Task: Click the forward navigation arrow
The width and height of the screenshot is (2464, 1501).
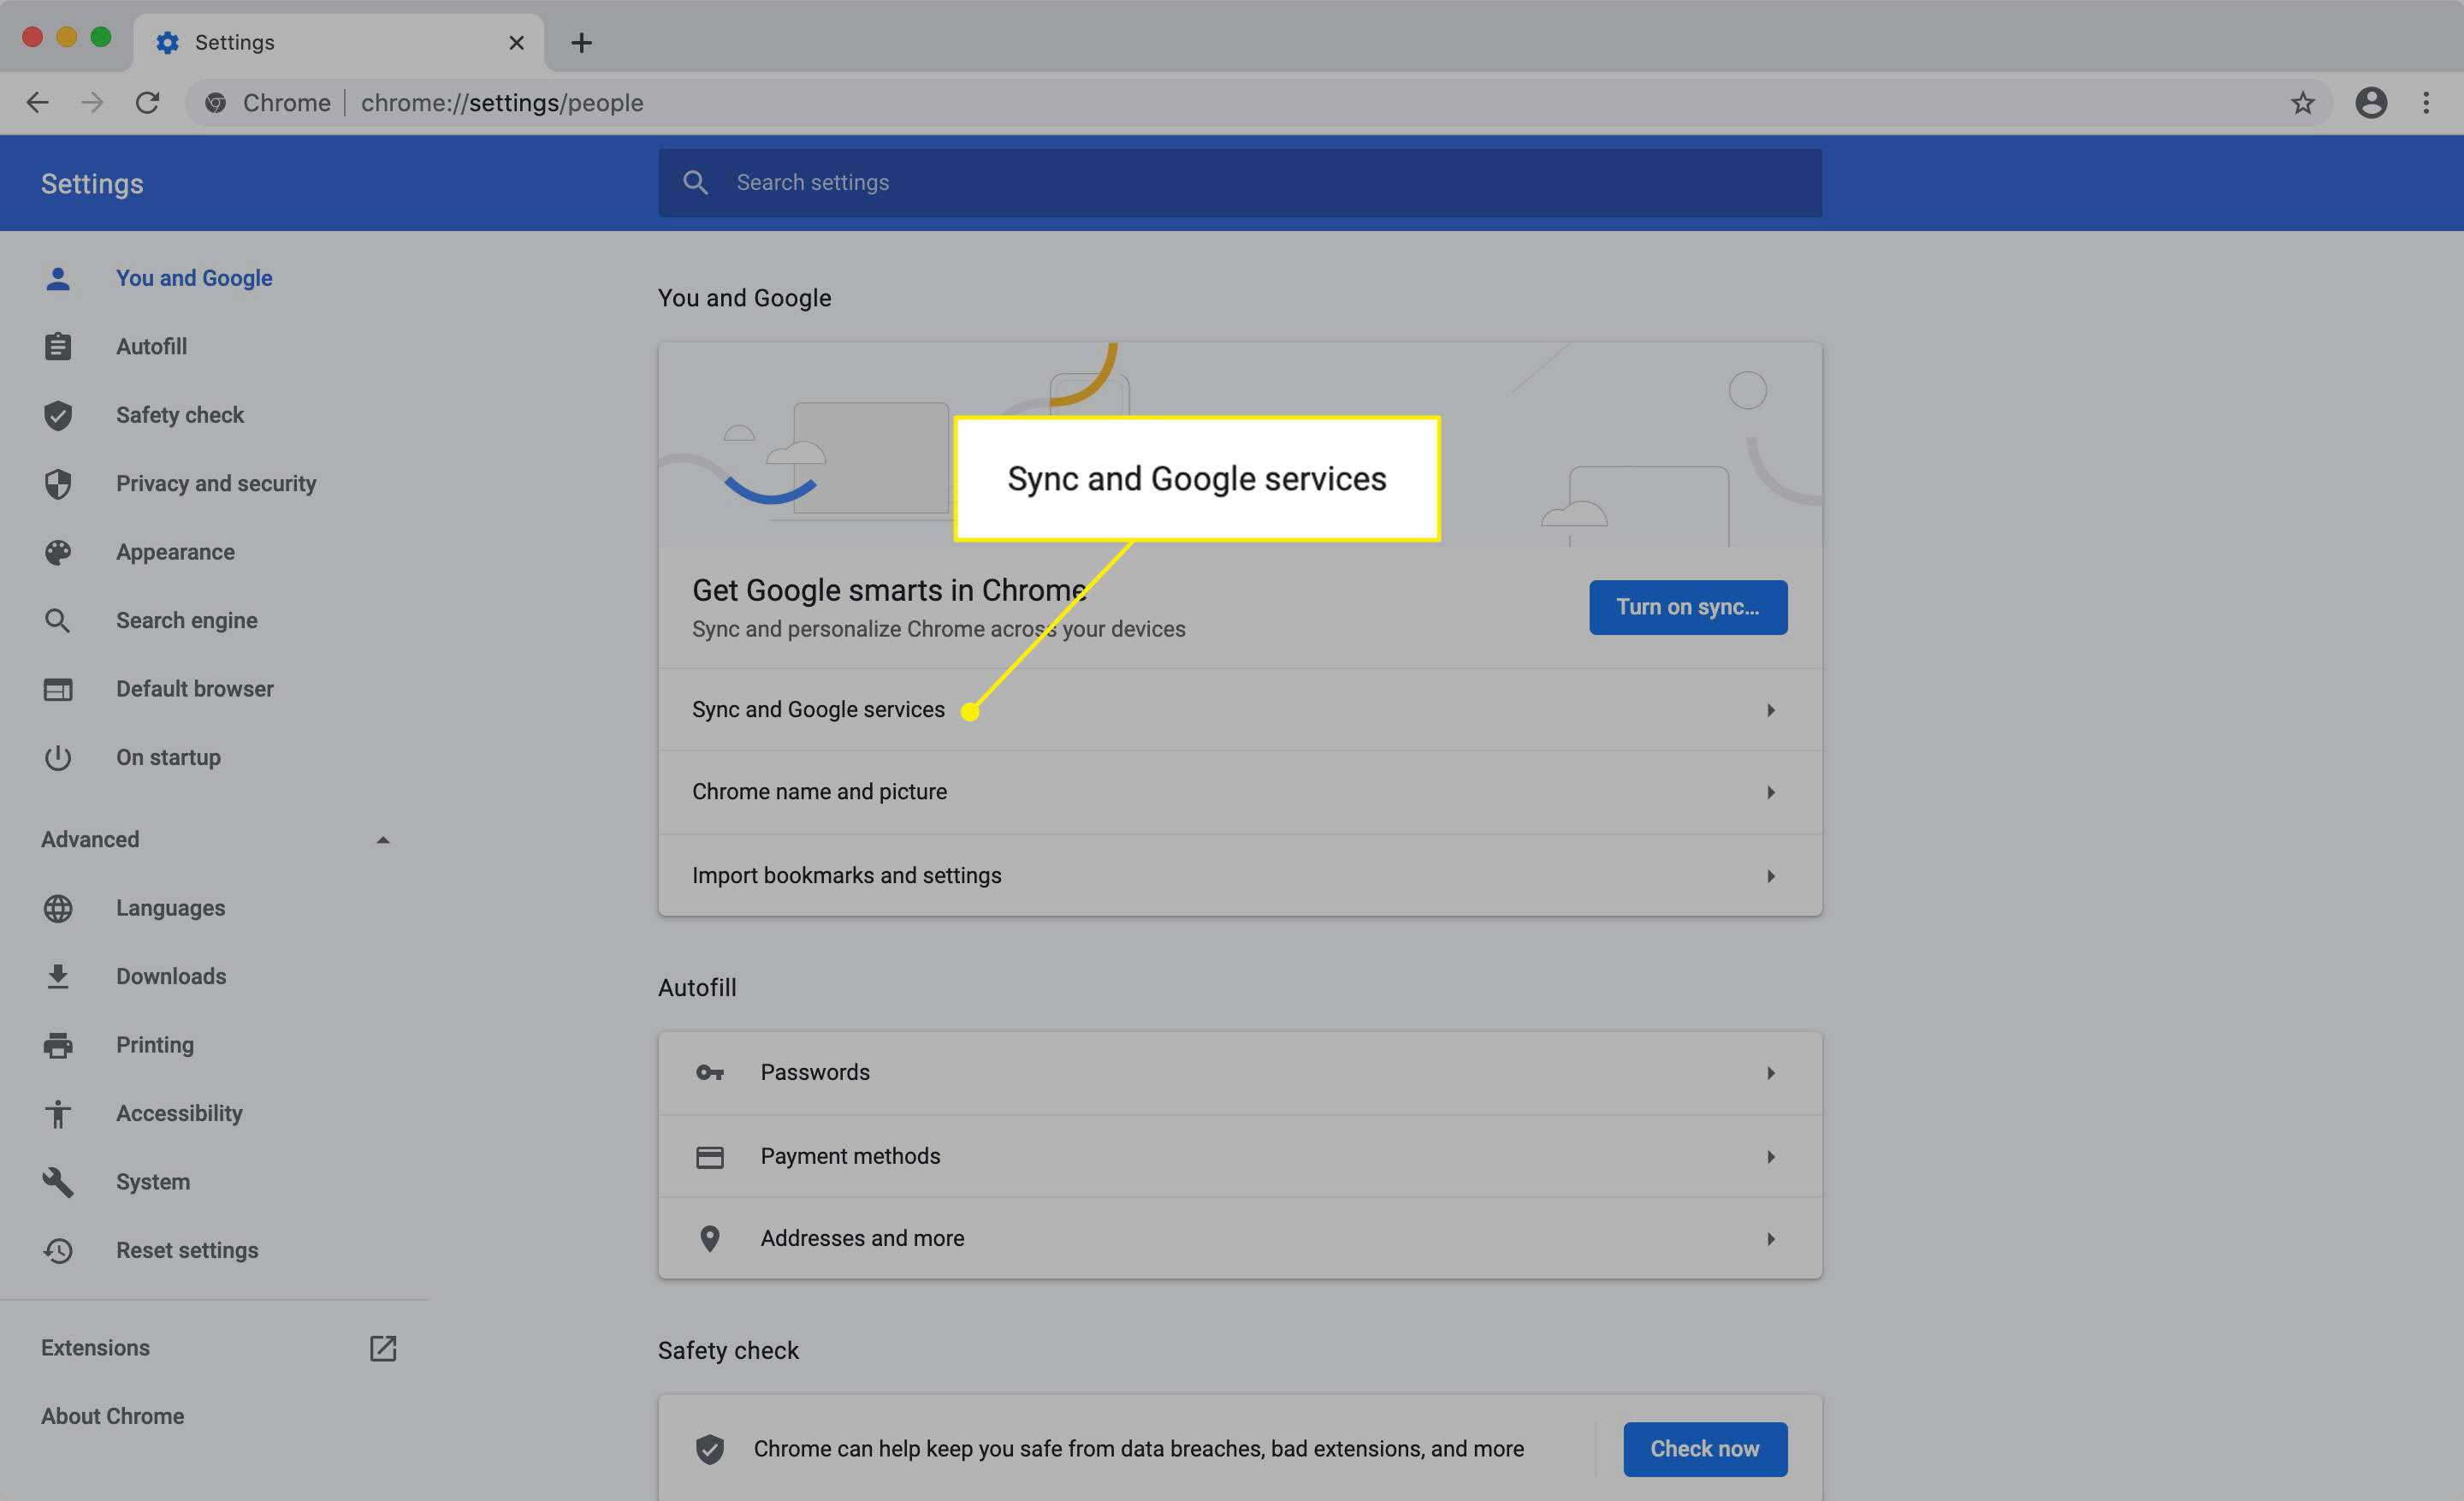Action: pos(92,102)
